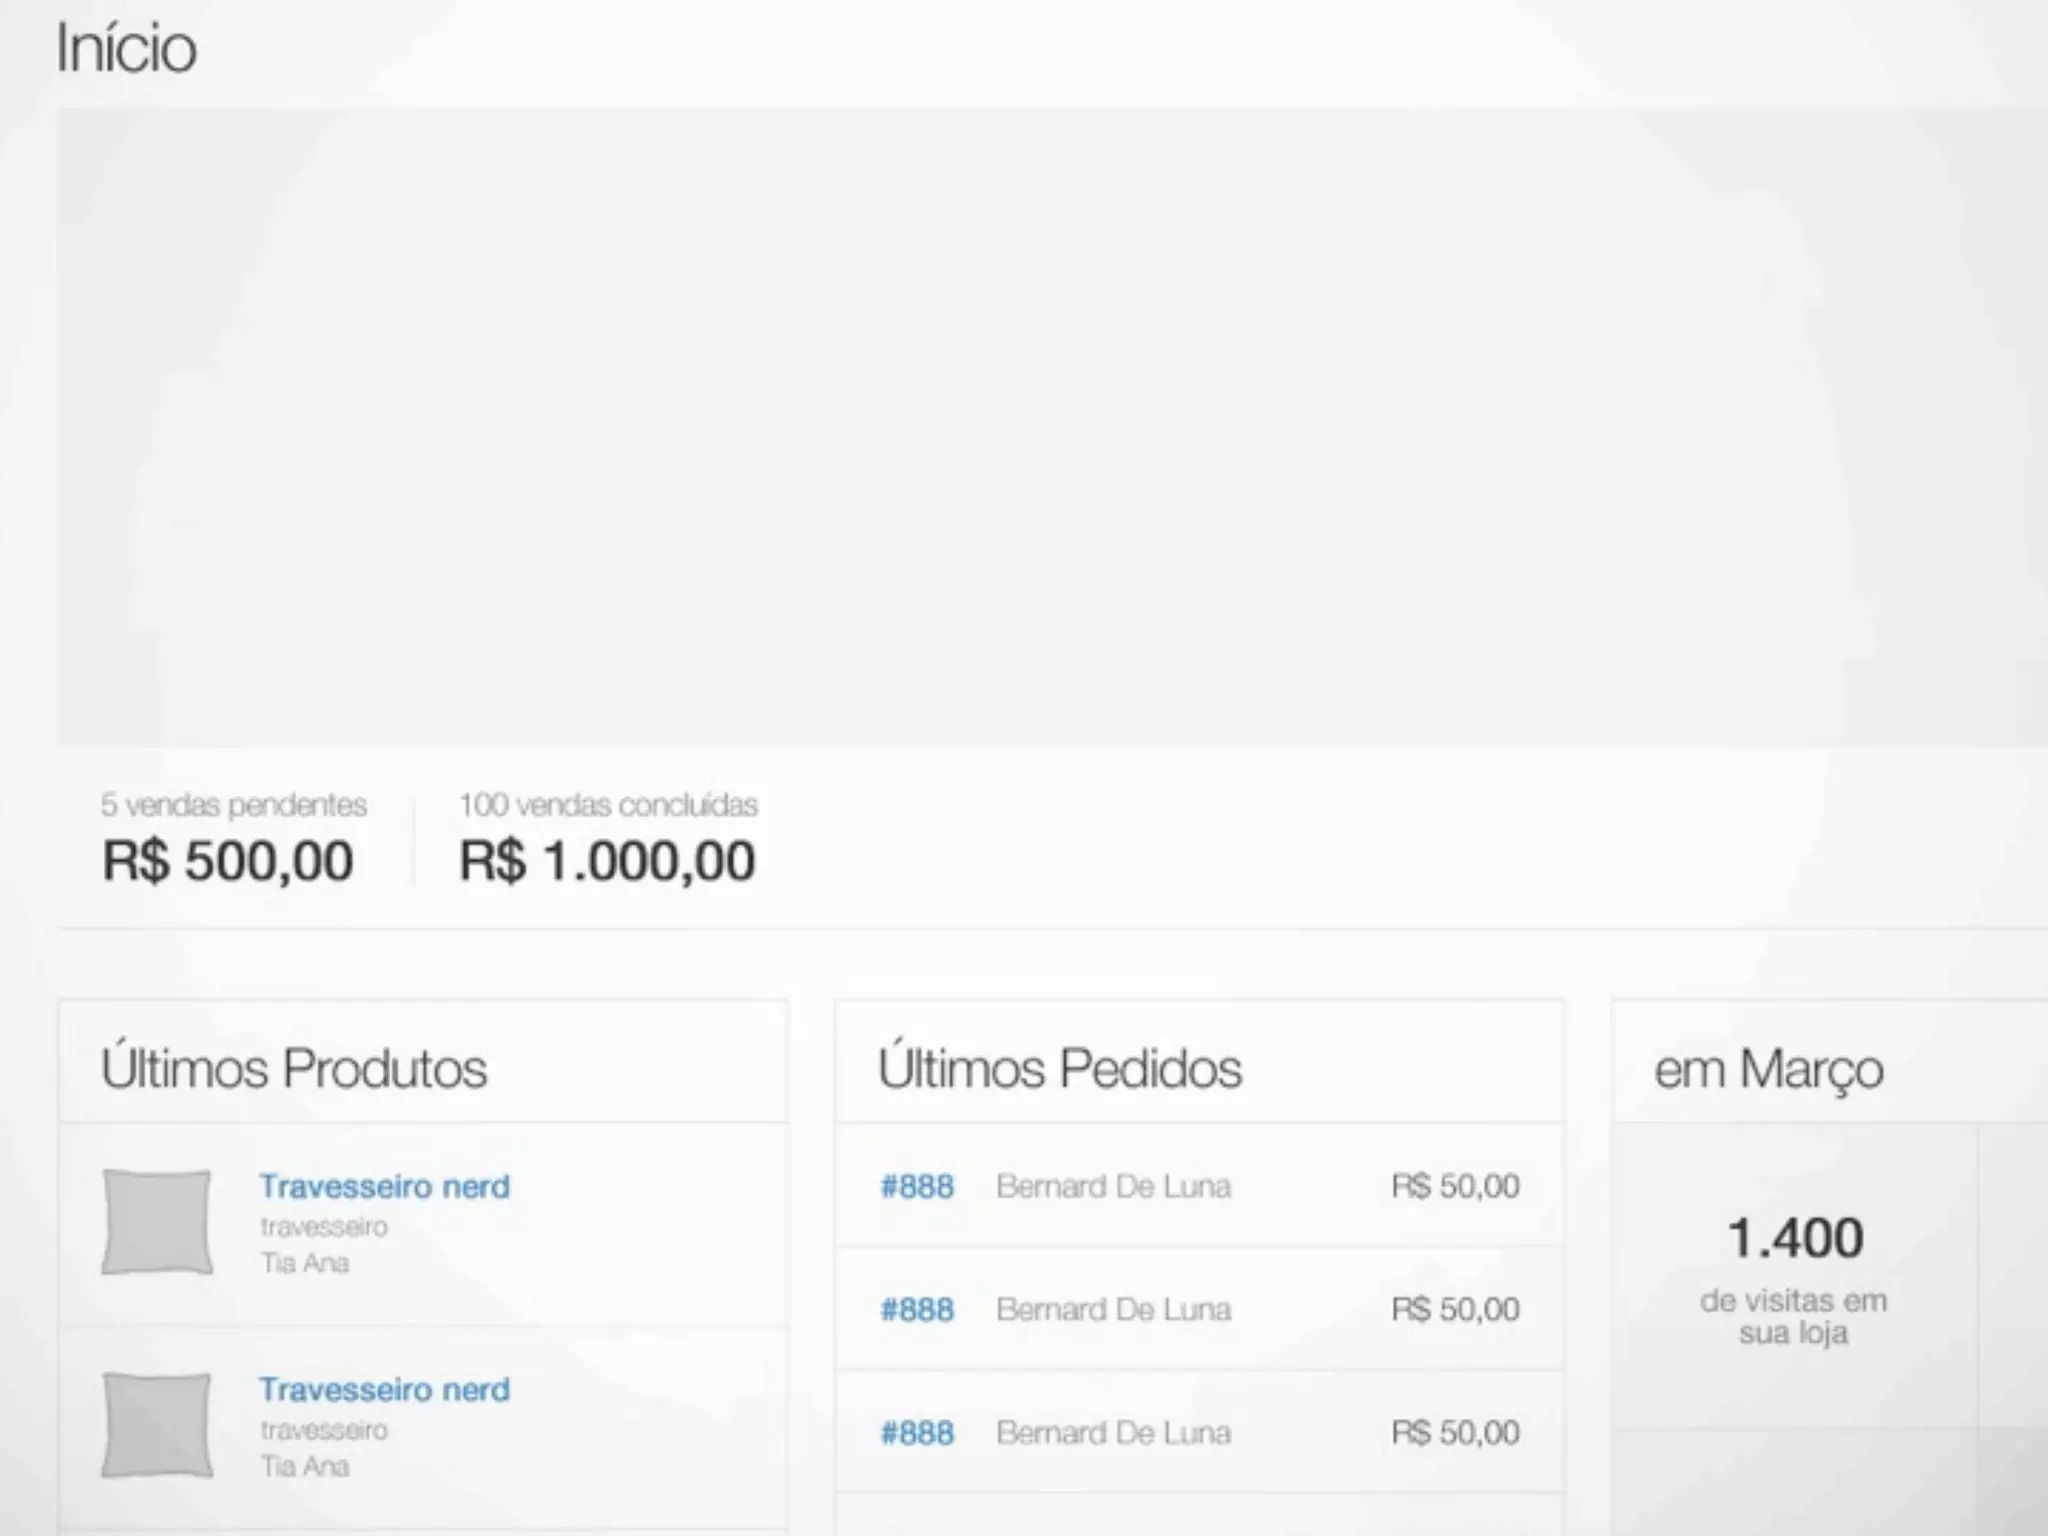This screenshot has height=1536, width=2048.
Task: Click Bernard De Luna in first order row
Action: [x=1113, y=1187]
